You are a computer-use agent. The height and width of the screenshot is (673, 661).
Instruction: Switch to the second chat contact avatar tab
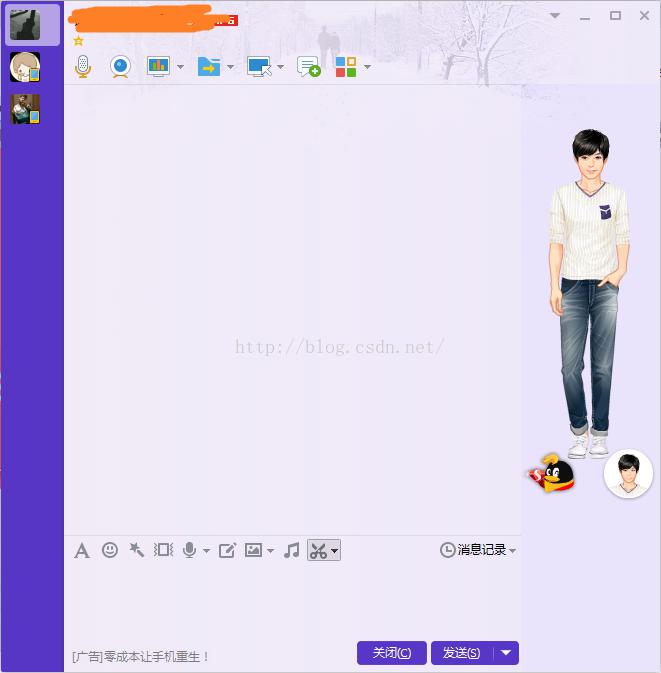coord(25,67)
